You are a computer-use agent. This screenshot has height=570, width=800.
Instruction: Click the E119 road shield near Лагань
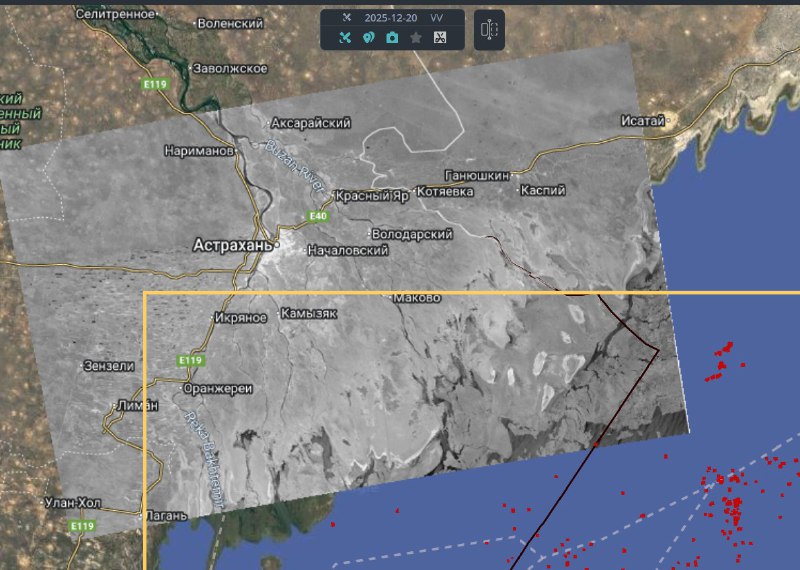pos(82,526)
